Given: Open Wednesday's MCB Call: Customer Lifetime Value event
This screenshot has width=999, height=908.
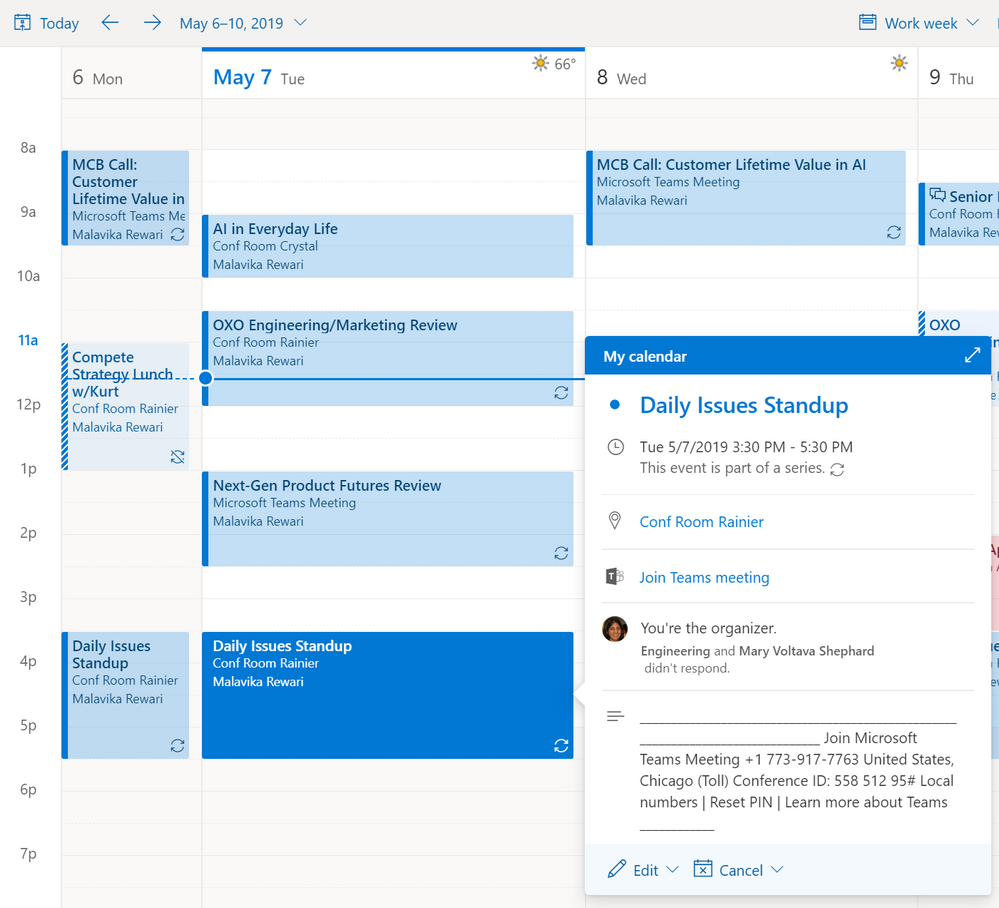Looking at the screenshot, I should click(745, 198).
